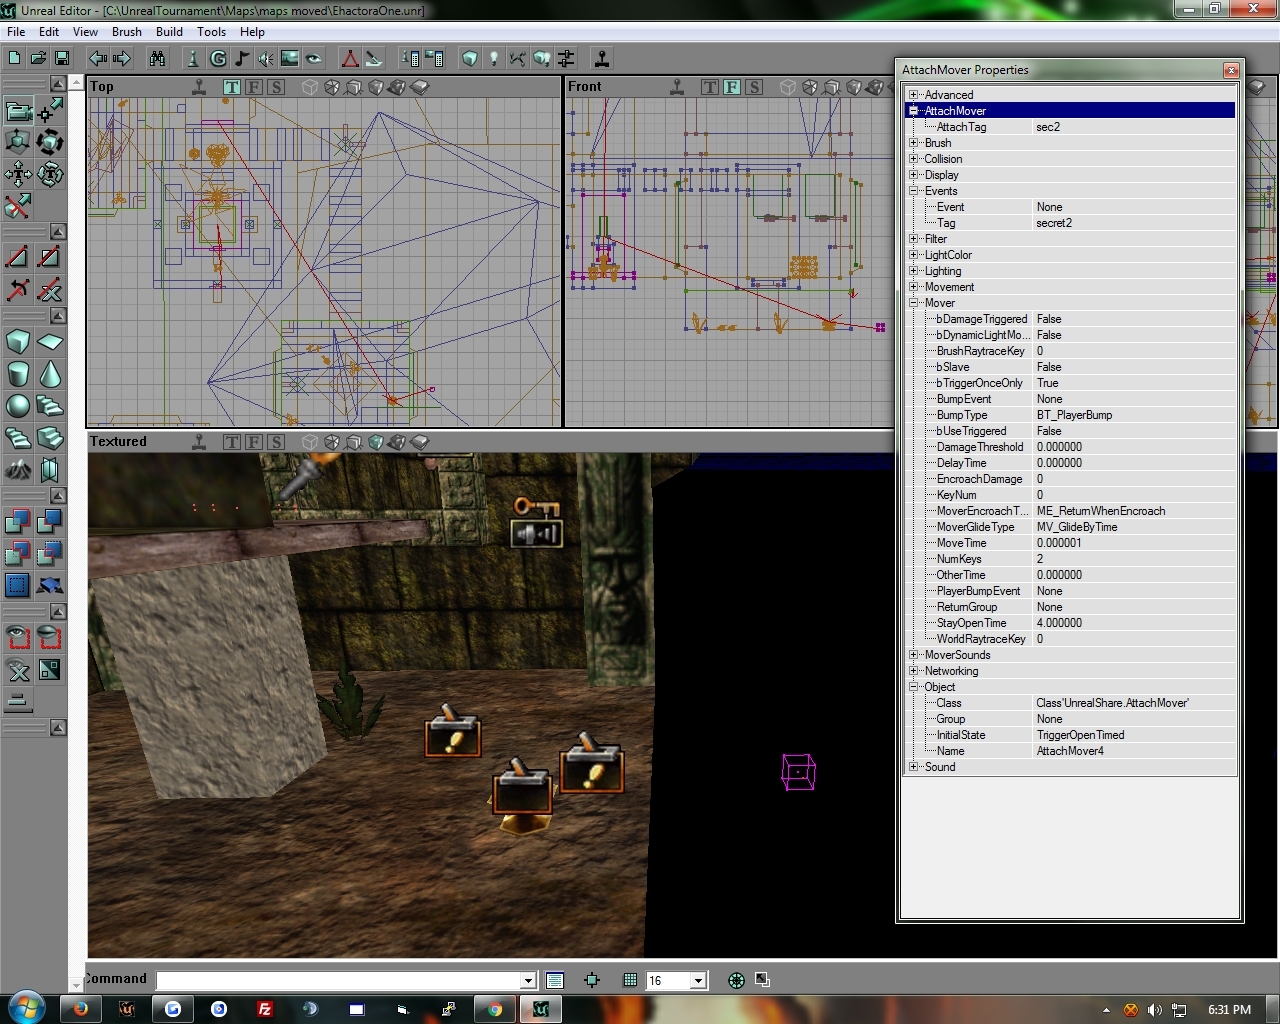This screenshot has width=1280, height=1024.
Task: Expand the Advanced property category
Action: pyautogui.click(x=913, y=95)
